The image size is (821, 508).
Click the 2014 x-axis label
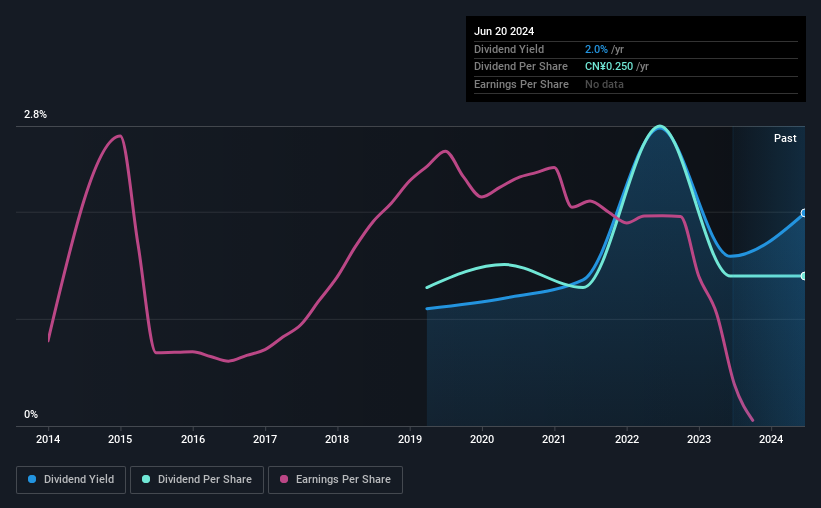pyautogui.click(x=48, y=439)
